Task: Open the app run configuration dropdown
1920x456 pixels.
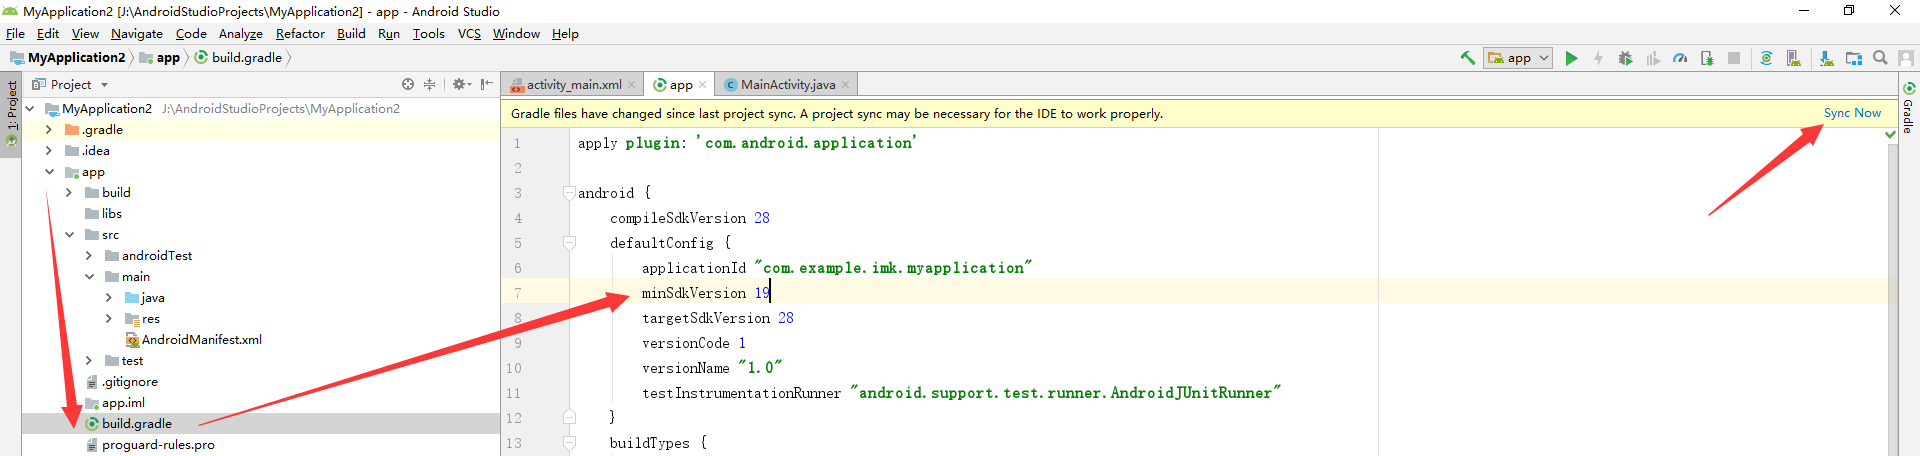Action: click(x=1518, y=58)
